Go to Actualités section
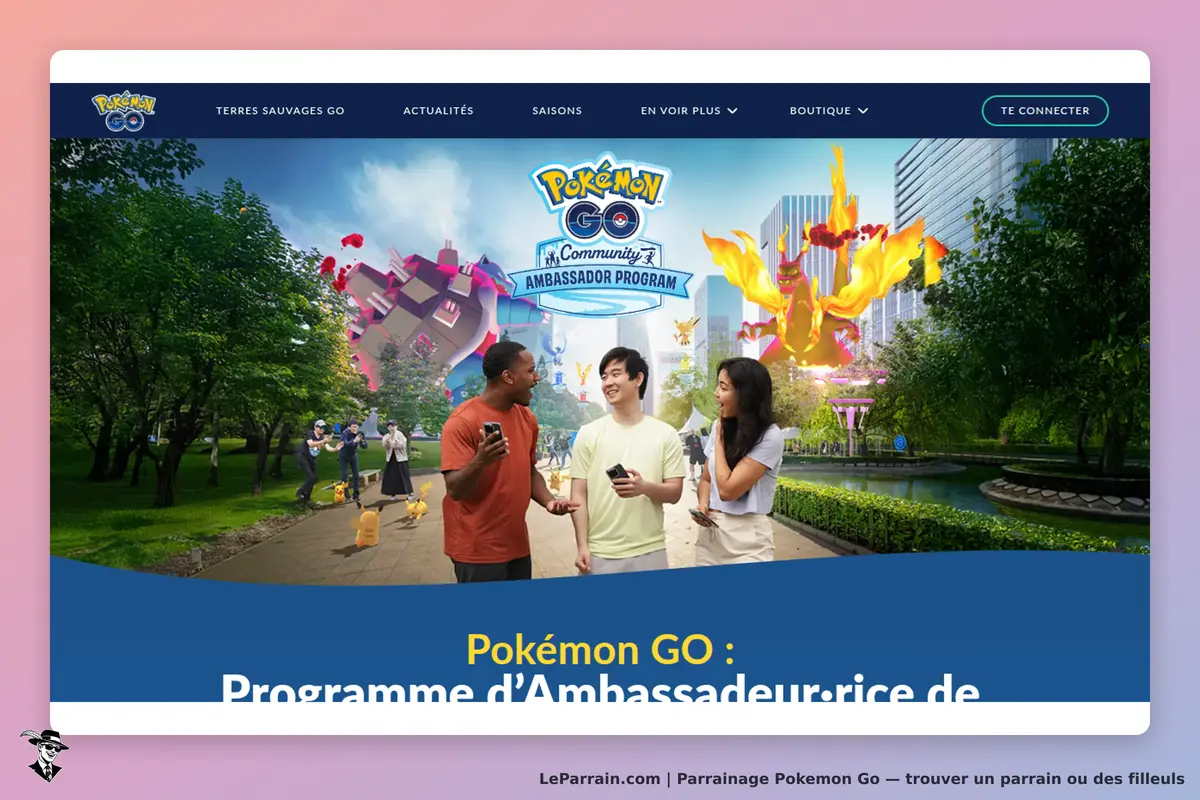This screenshot has width=1200, height=800. tap(438, 111)
